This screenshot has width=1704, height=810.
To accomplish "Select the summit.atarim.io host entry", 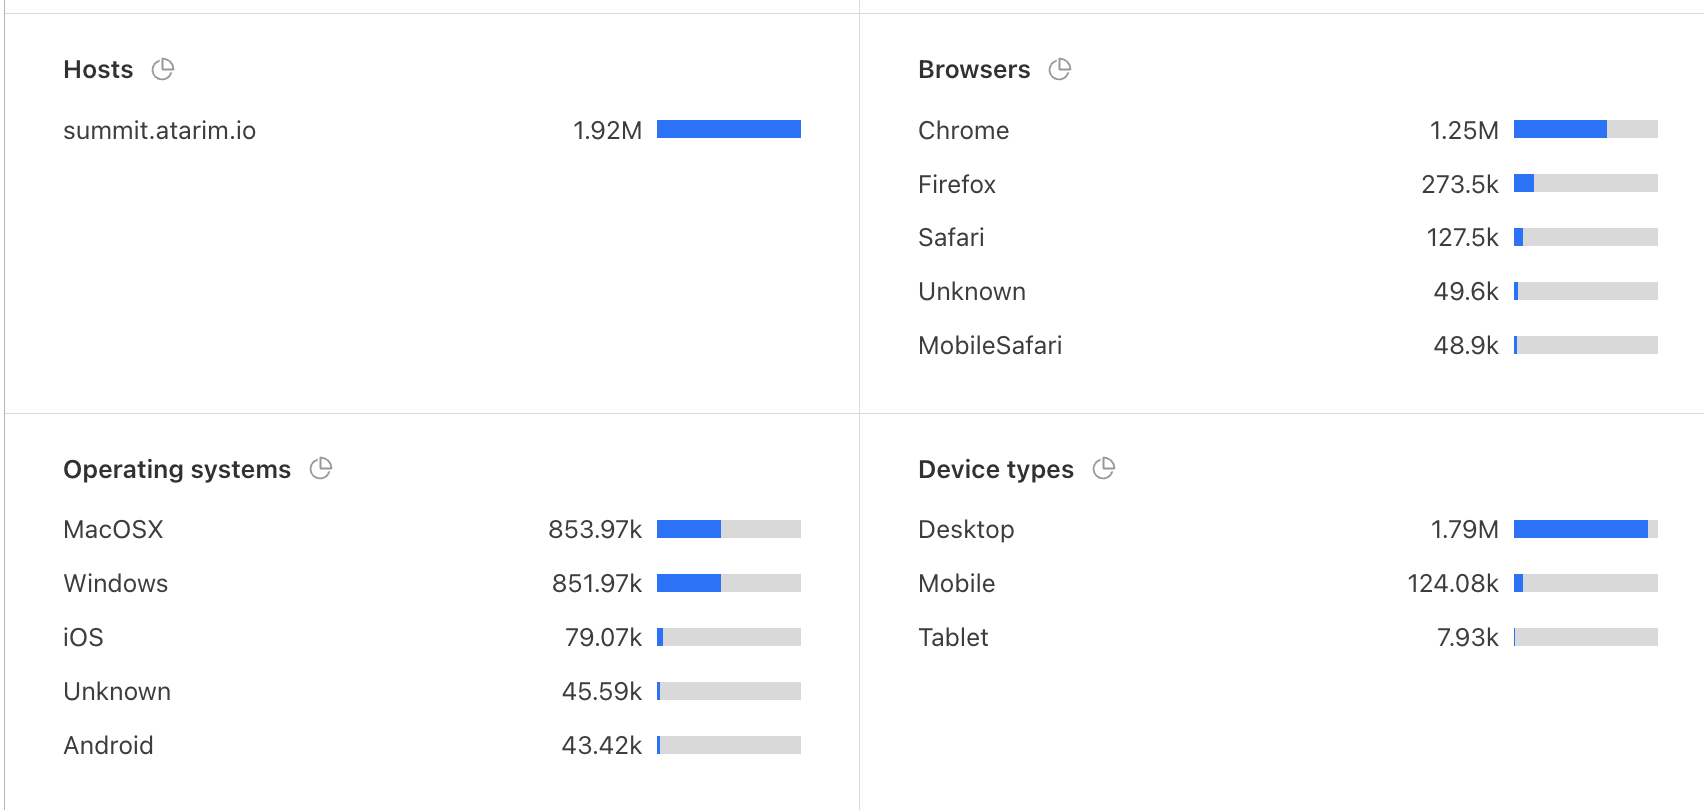I will [x=159, y=130].
